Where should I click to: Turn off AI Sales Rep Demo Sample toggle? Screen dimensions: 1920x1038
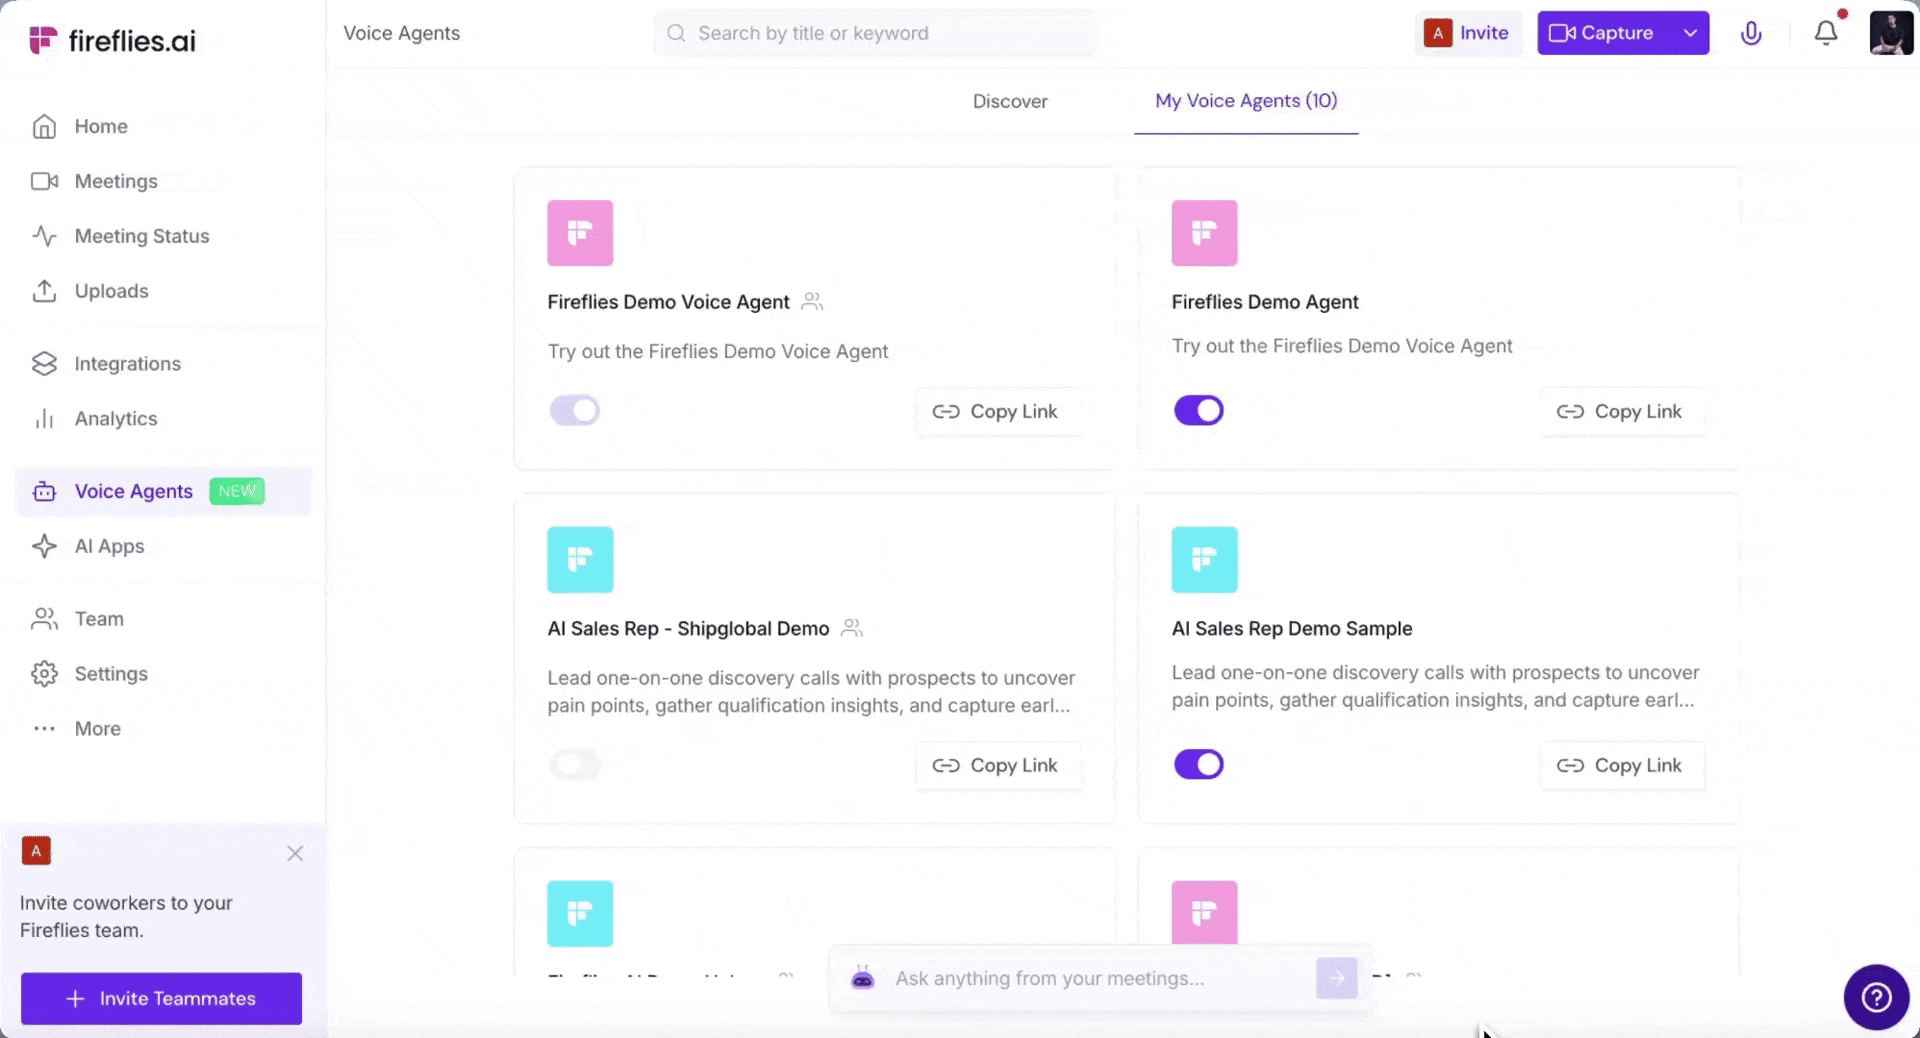(x=1199, y=765)
